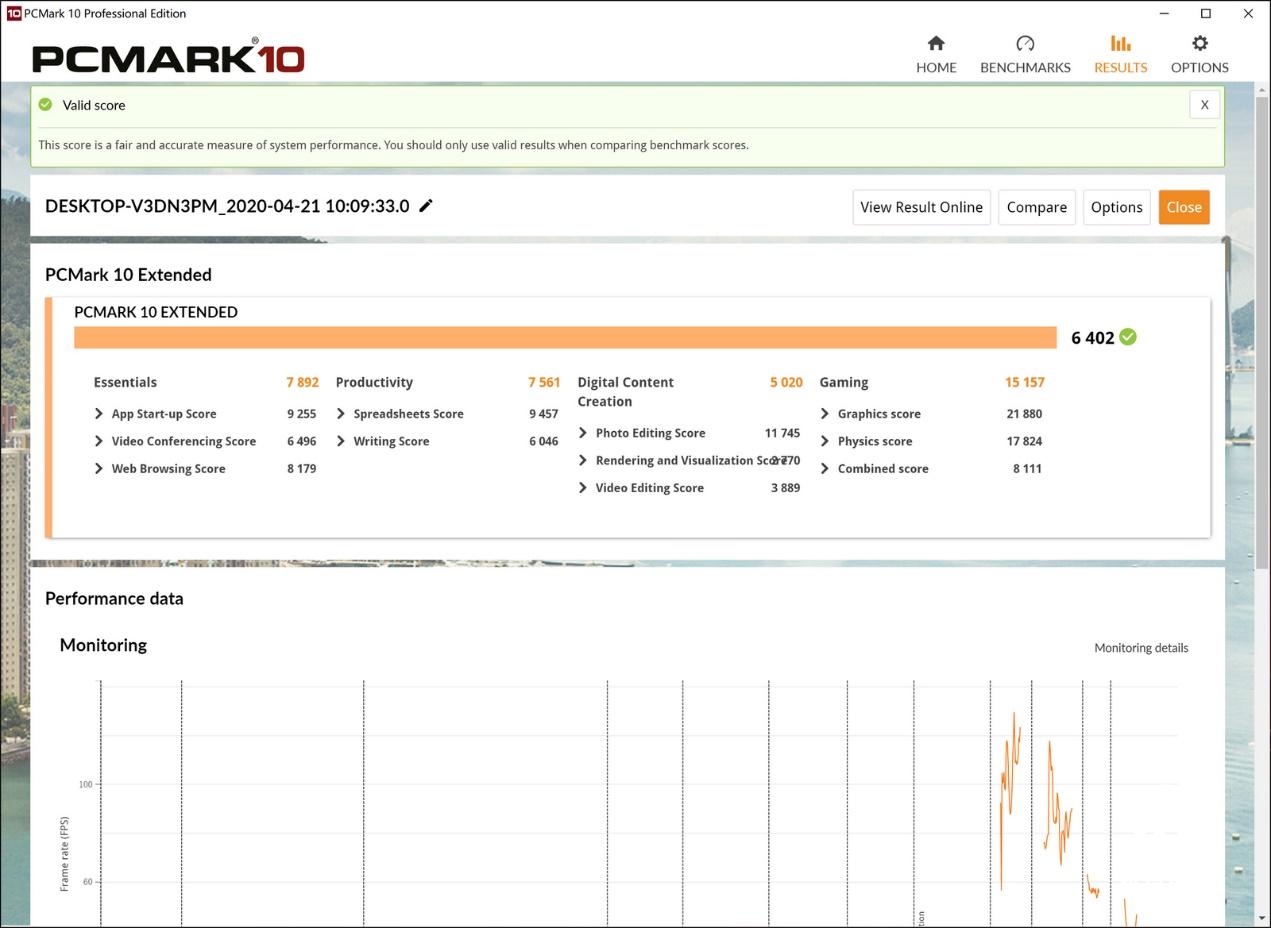This screenshot has width=1271, height=928.
Task: Maximize the PCMark 10 window
Action: [1206, 13]
